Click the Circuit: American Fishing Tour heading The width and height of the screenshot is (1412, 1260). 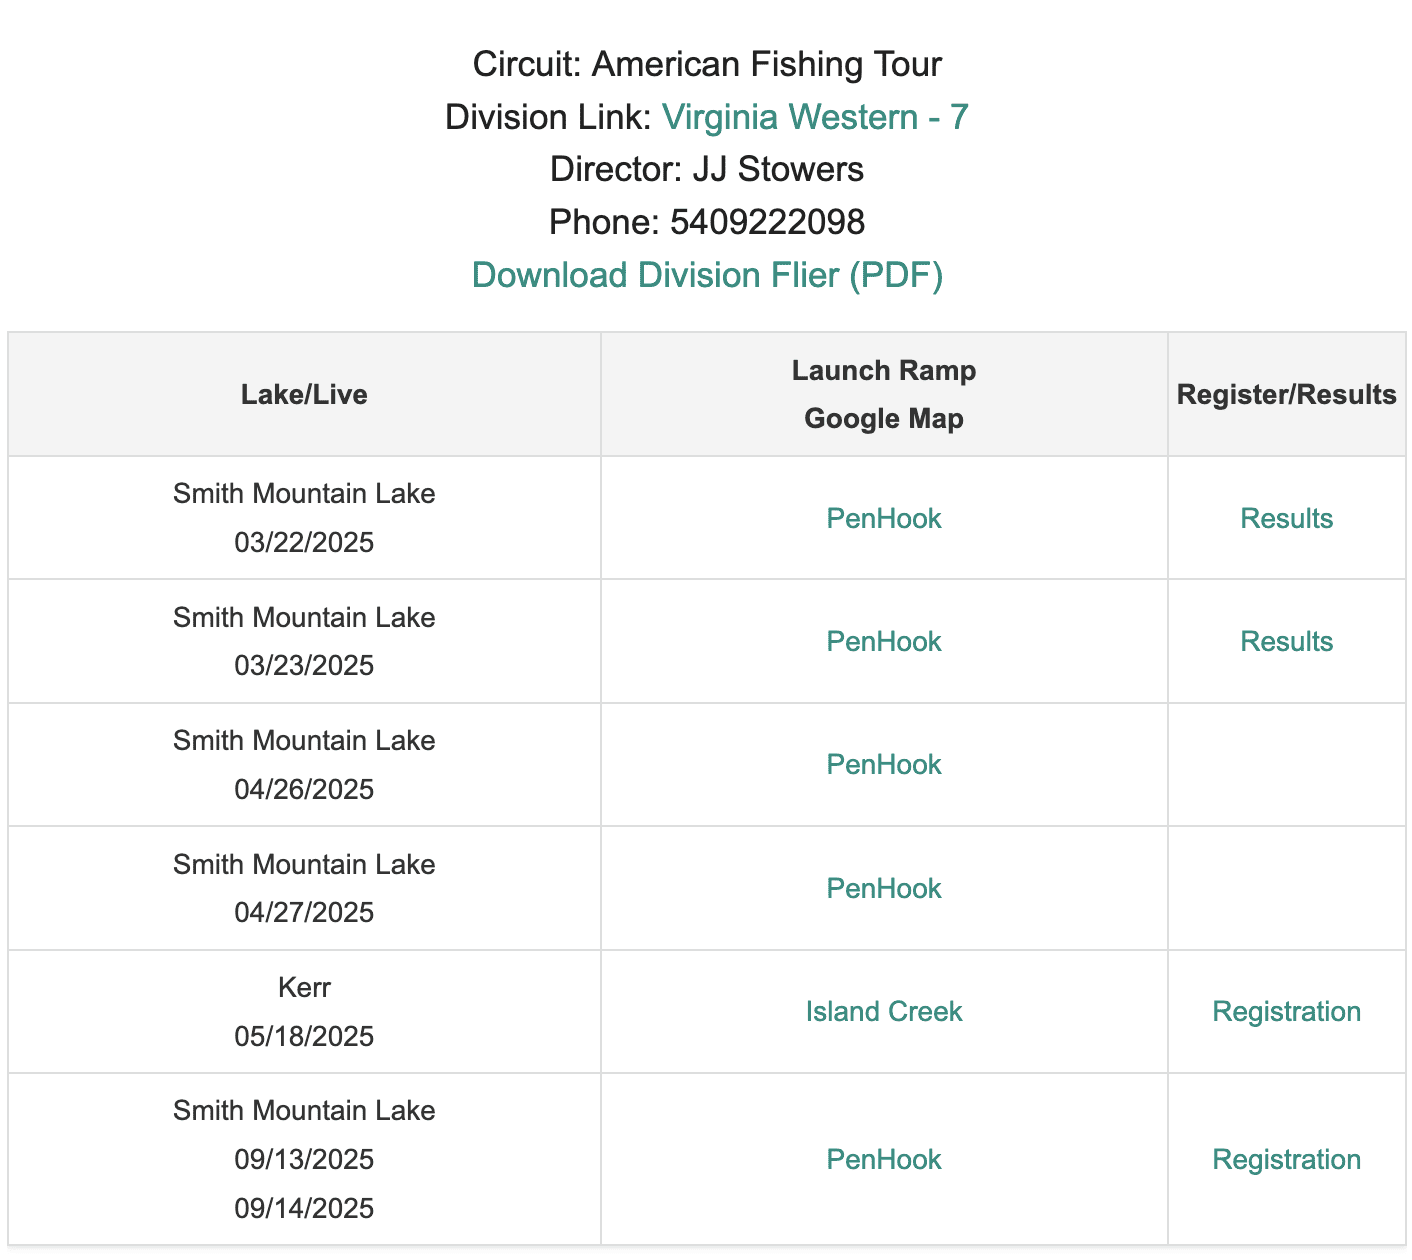pos(707,64)
